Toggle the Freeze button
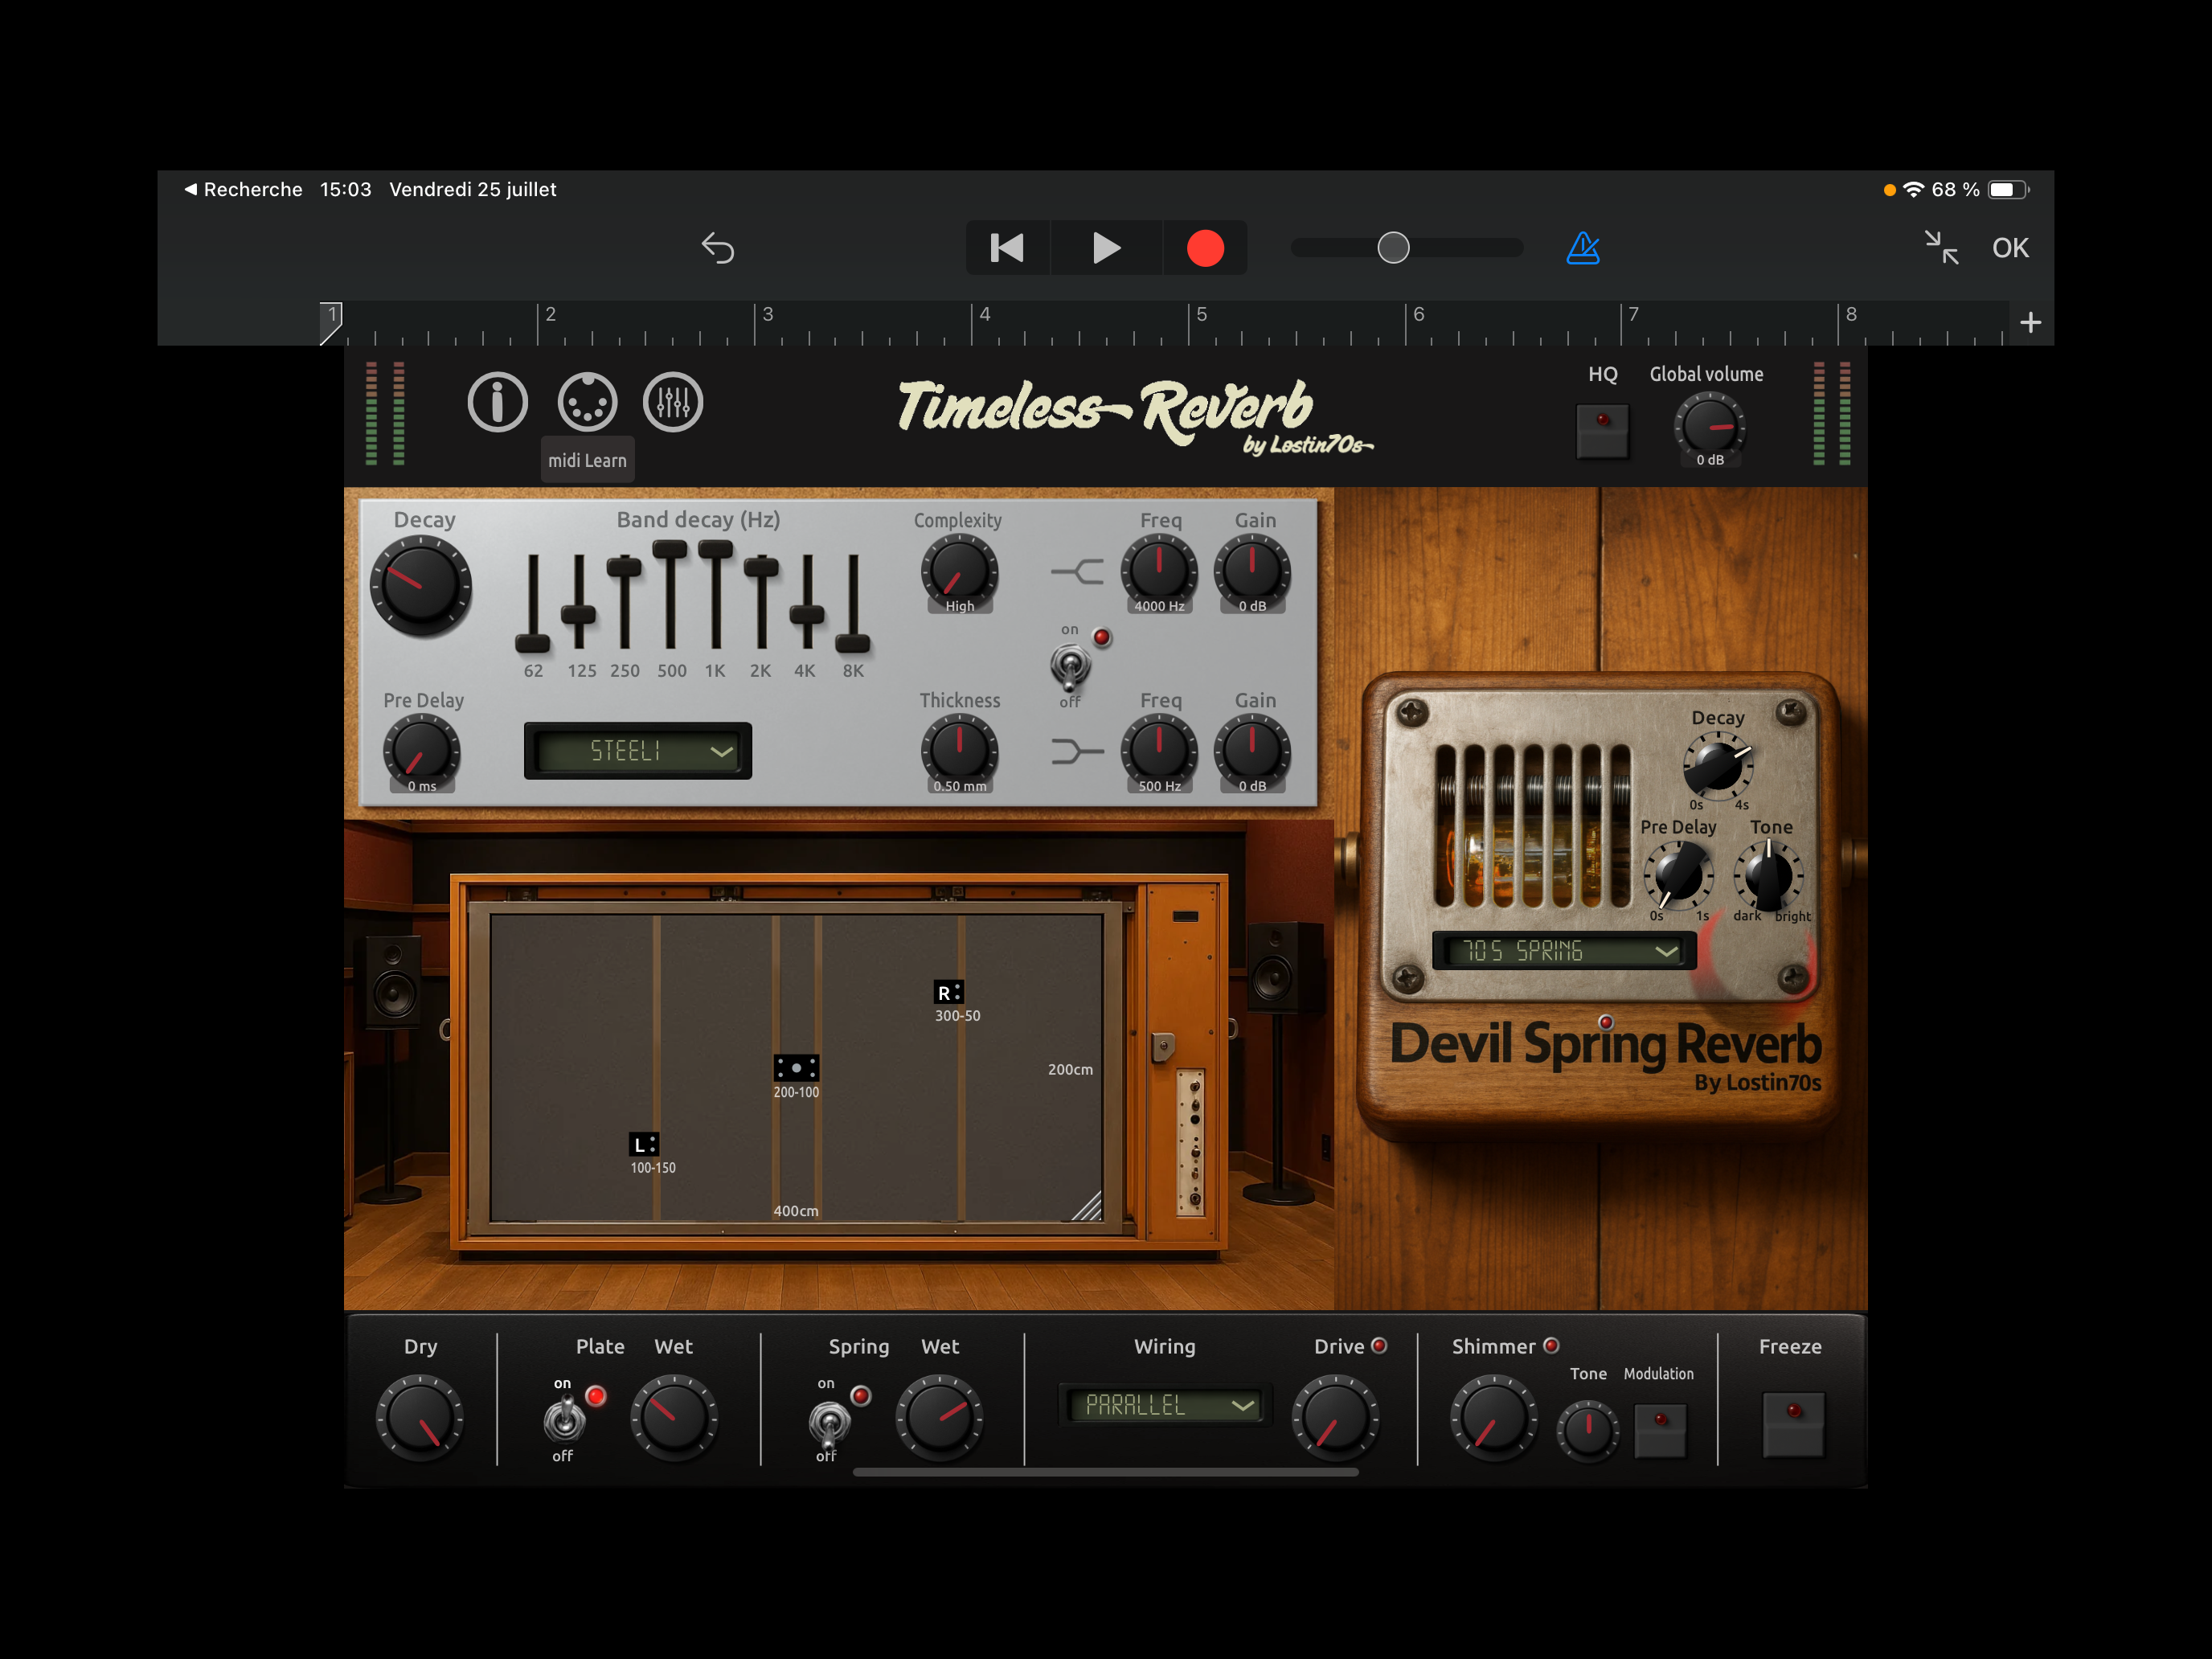 click(x=1793, y=1424)
